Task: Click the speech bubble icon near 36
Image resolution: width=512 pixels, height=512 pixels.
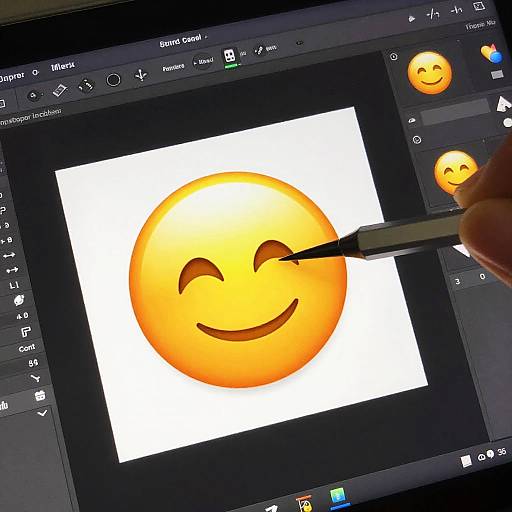Action: [x=490, y=454]
